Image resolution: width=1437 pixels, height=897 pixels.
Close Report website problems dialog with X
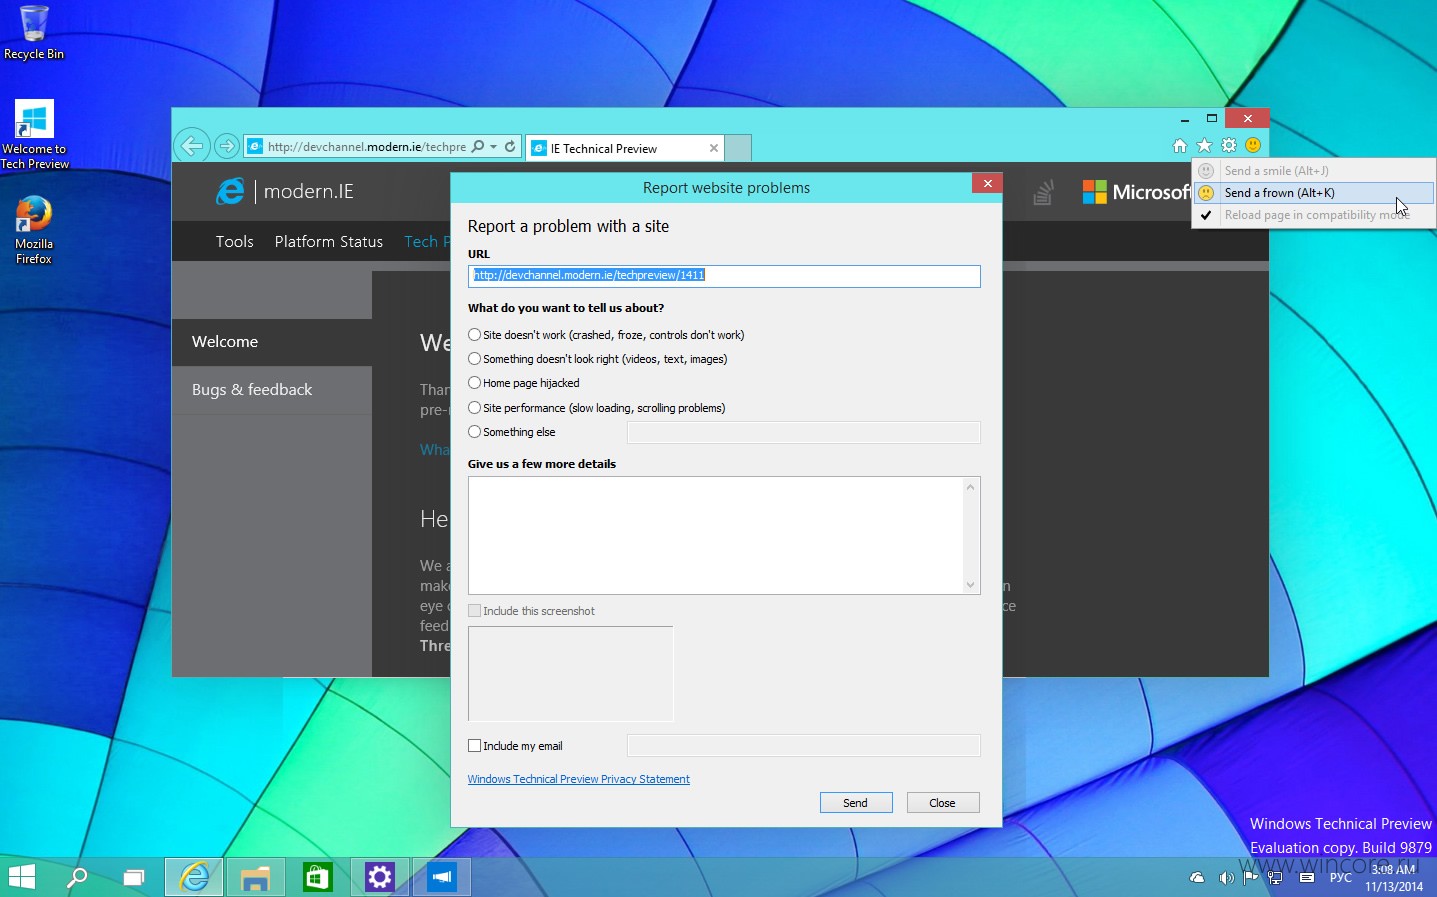[987, 183]
